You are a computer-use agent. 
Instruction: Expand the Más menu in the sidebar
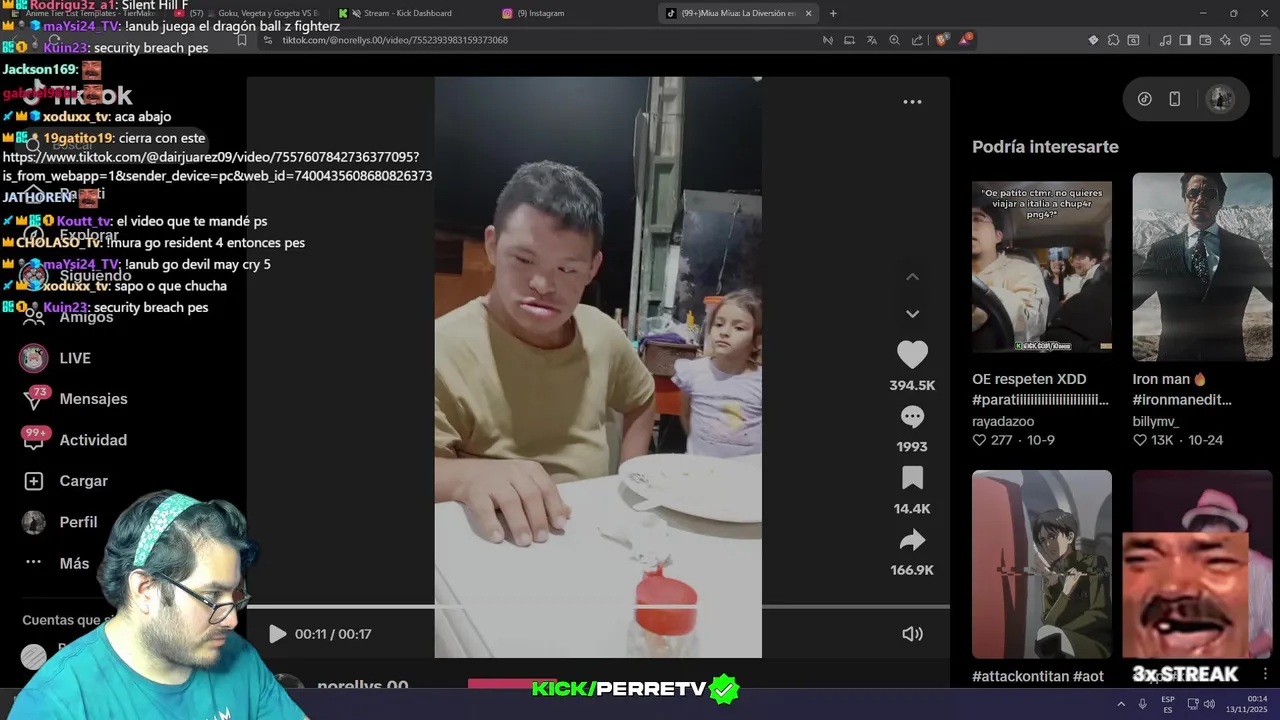57,563
